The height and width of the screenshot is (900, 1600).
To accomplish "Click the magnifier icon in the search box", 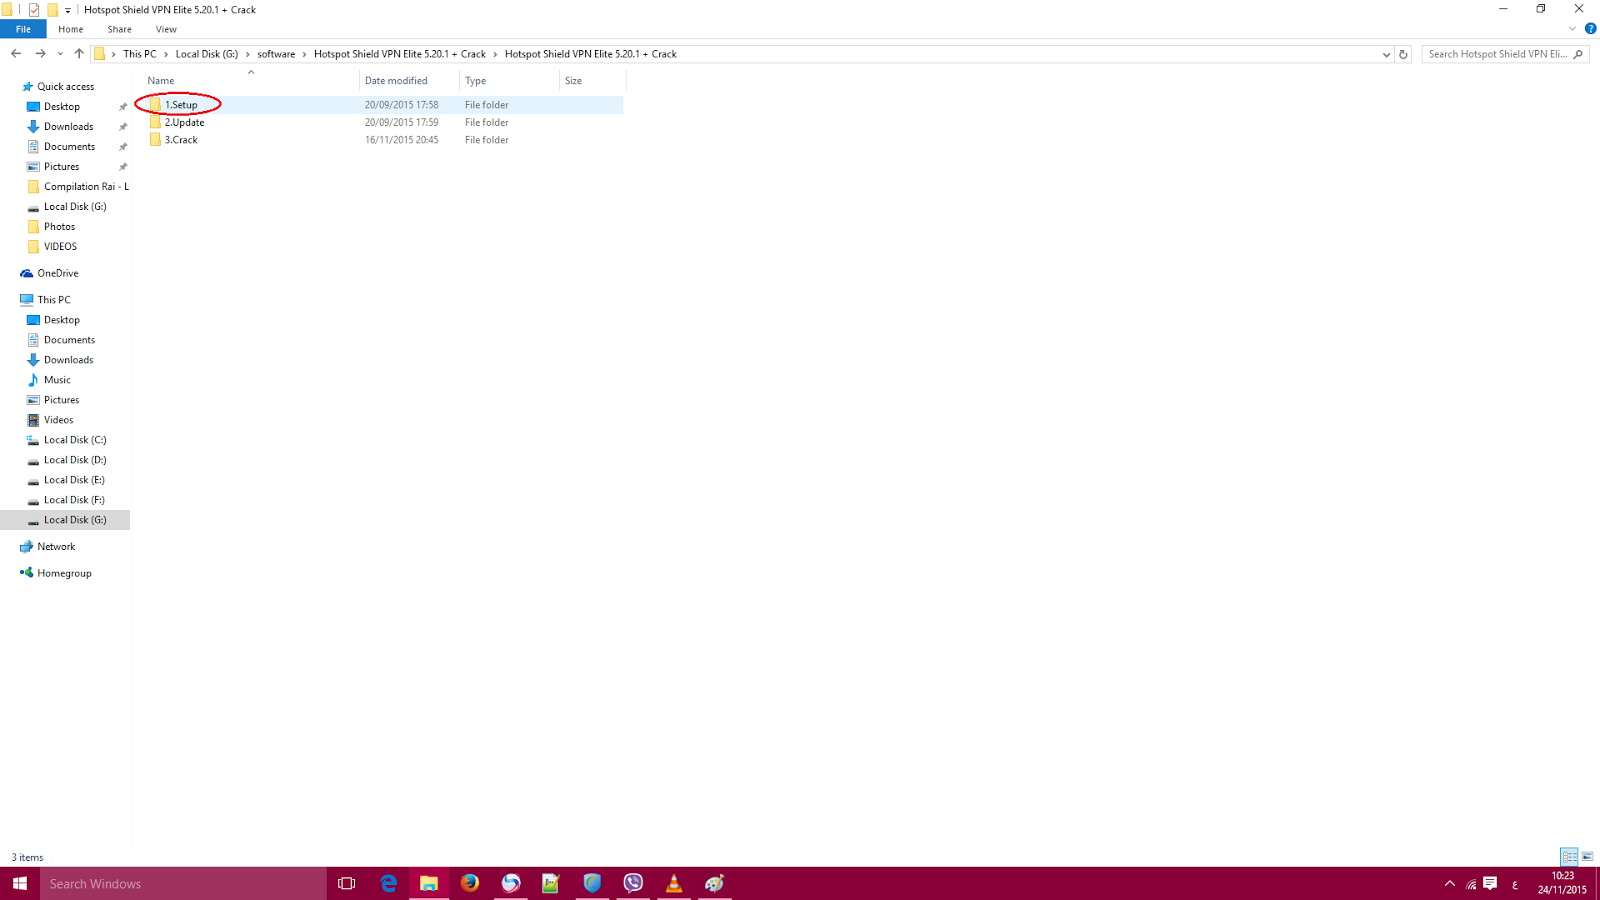I will 1578,54.
